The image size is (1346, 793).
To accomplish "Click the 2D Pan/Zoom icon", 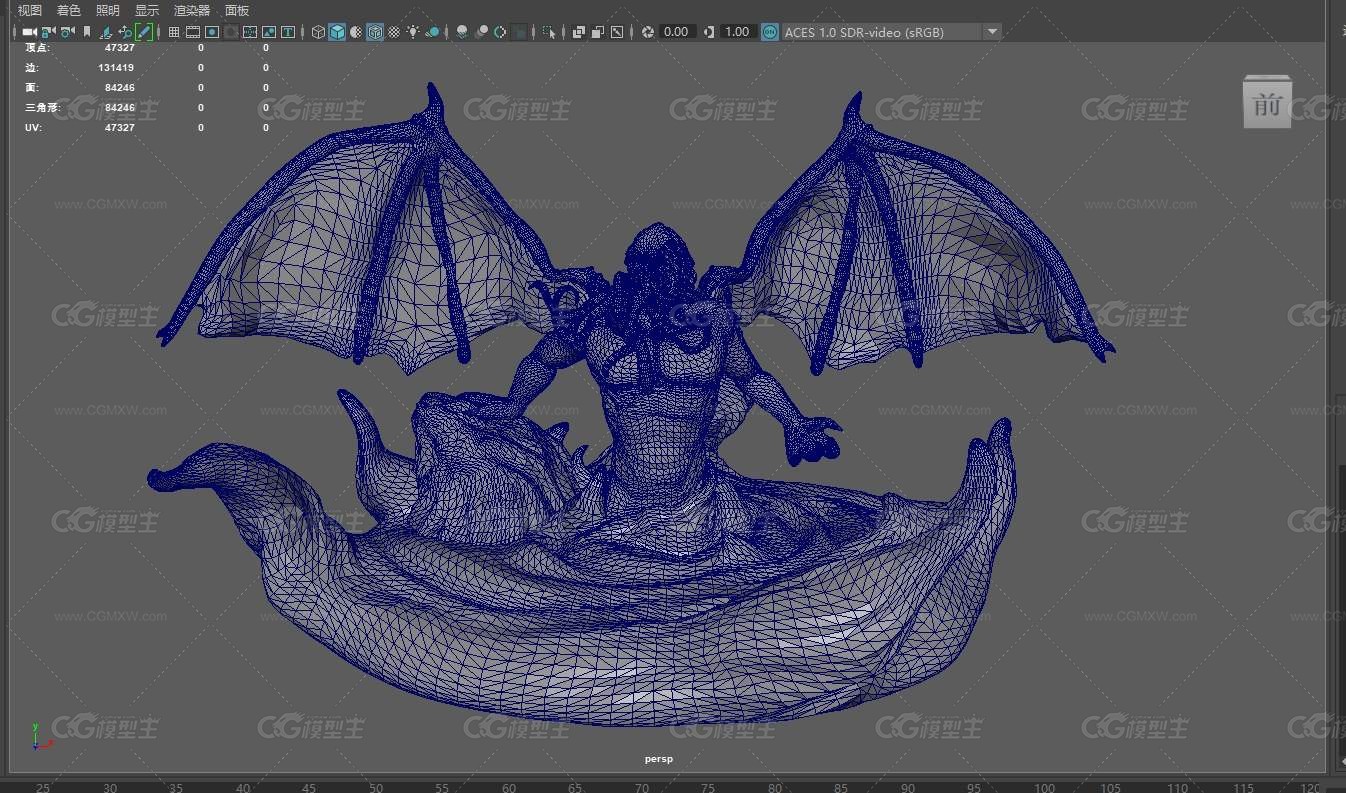I will pos(125,32).
